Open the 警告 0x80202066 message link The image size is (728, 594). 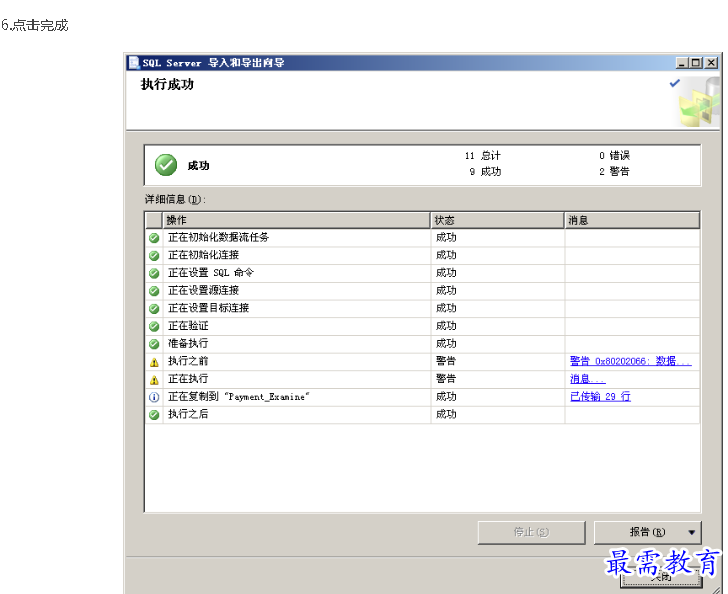click(630, 361)
